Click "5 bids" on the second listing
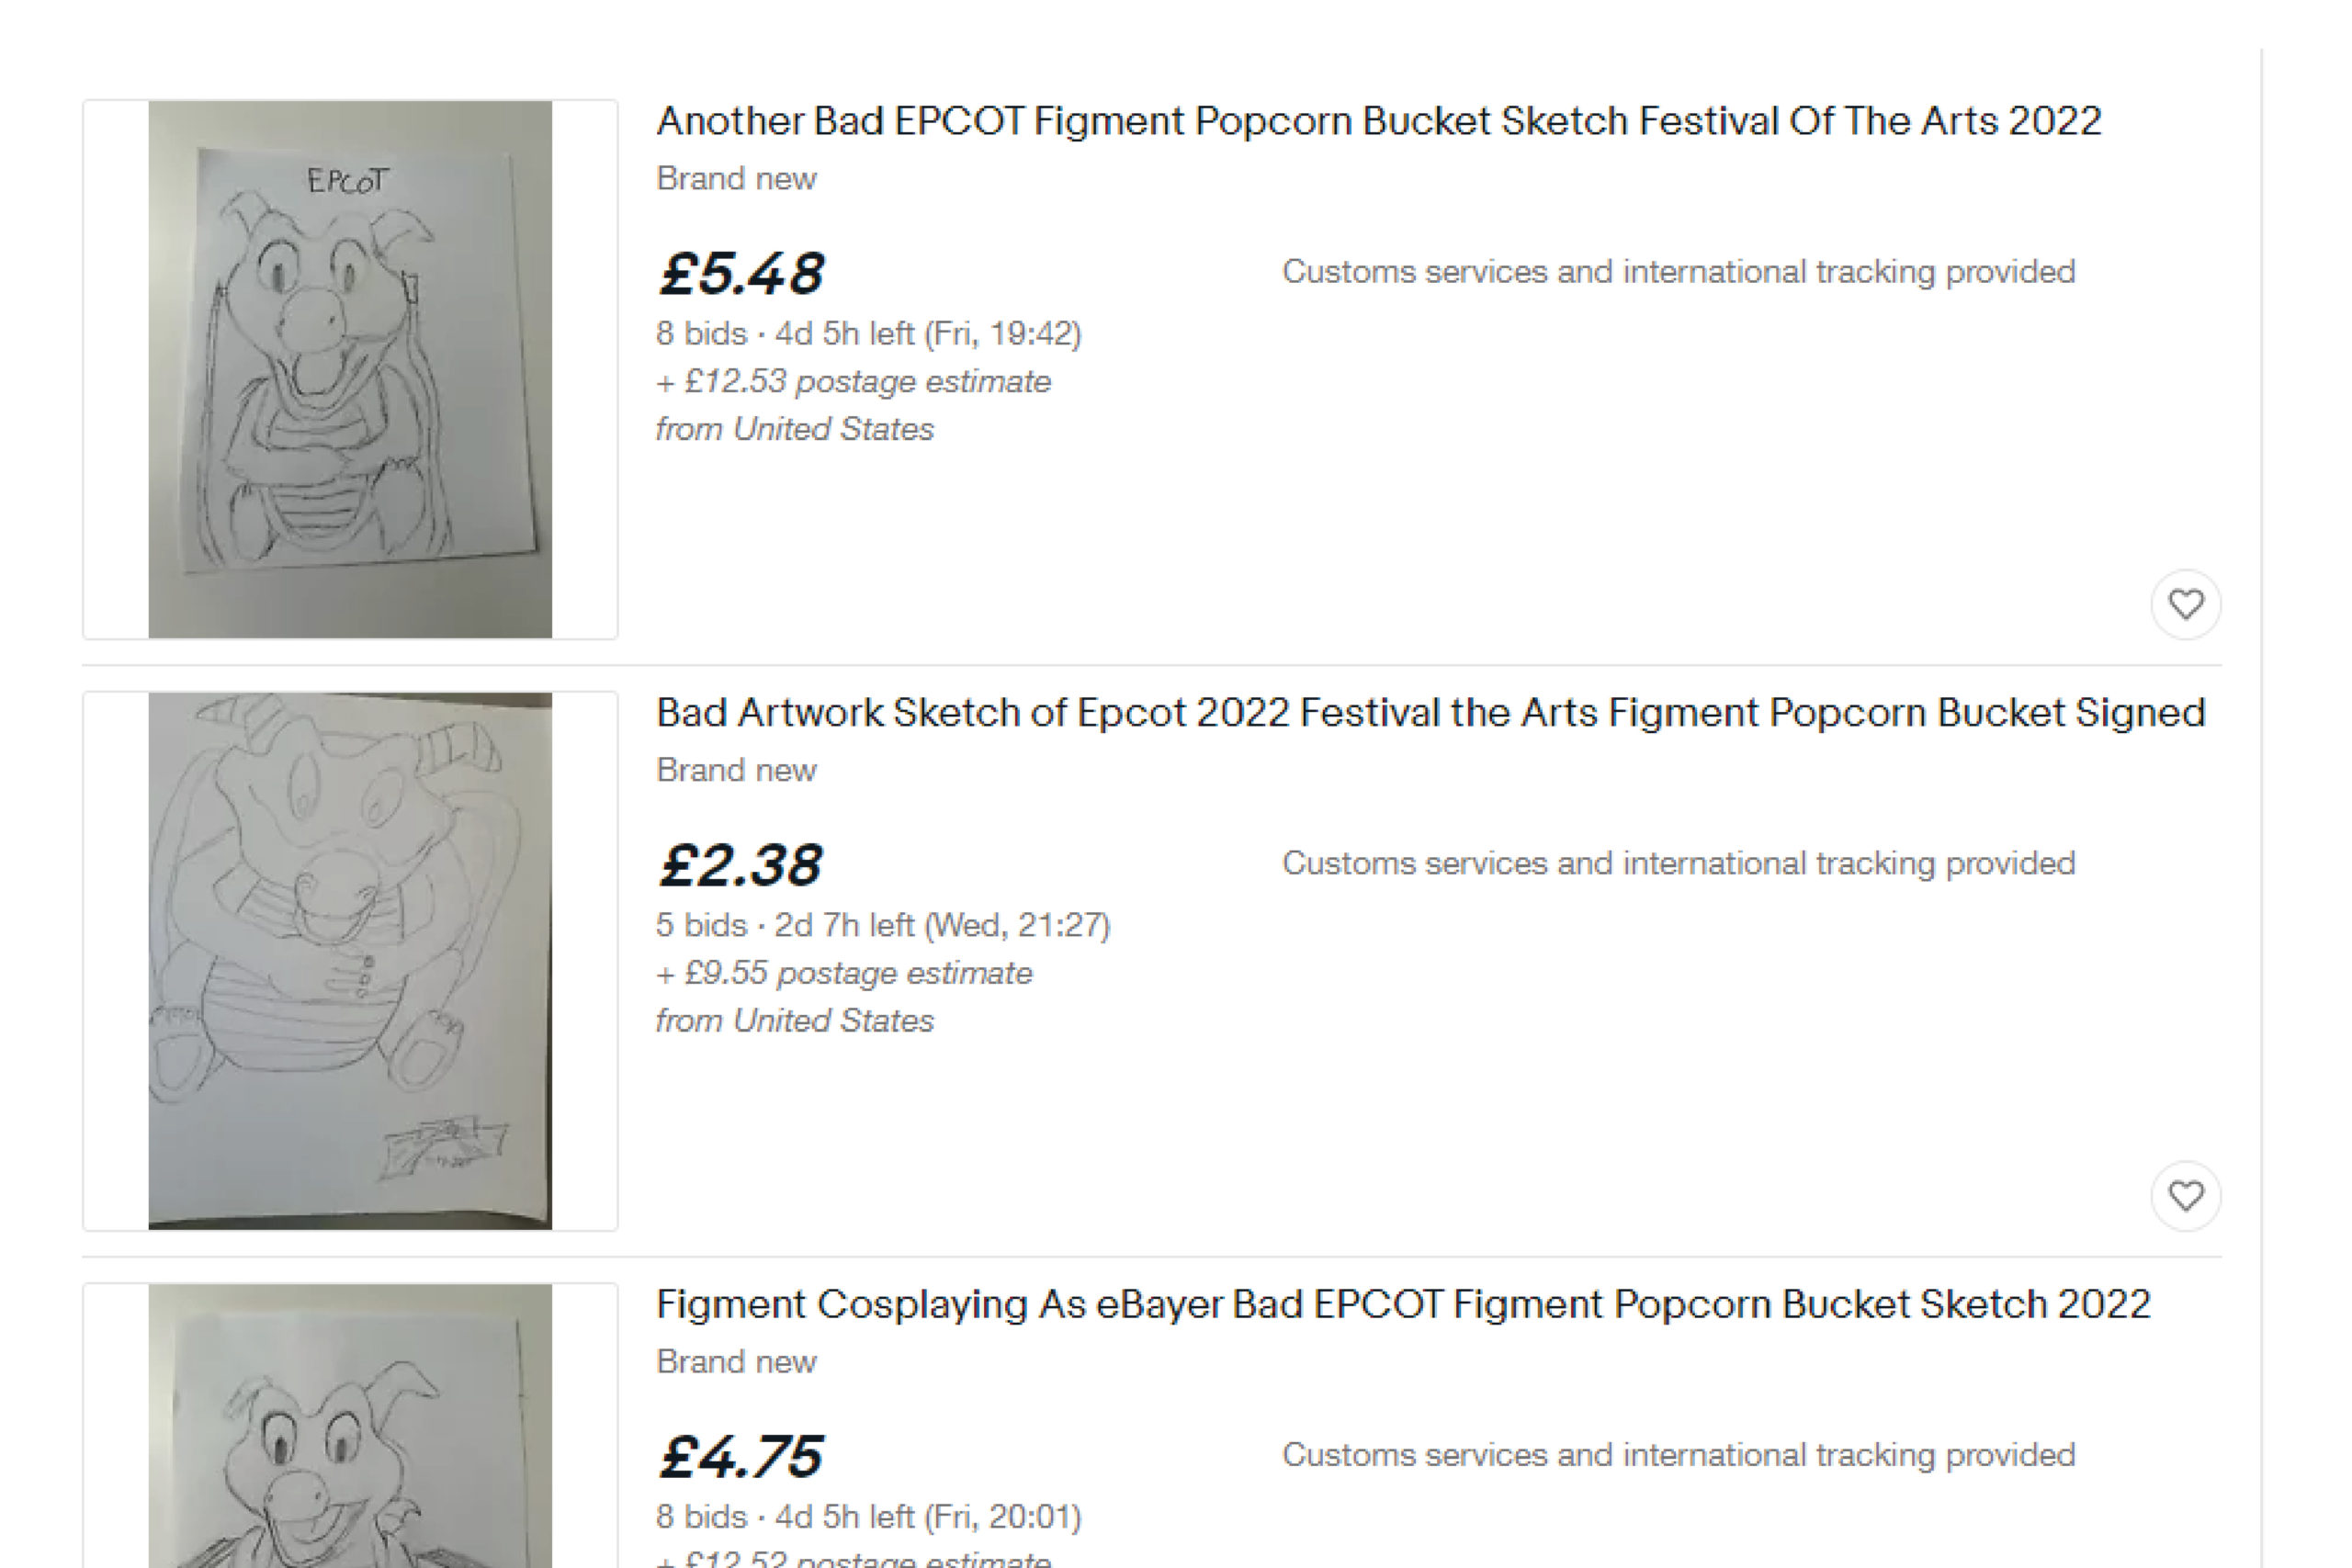Screen dimensions: 2352x1568 [700, 926]
